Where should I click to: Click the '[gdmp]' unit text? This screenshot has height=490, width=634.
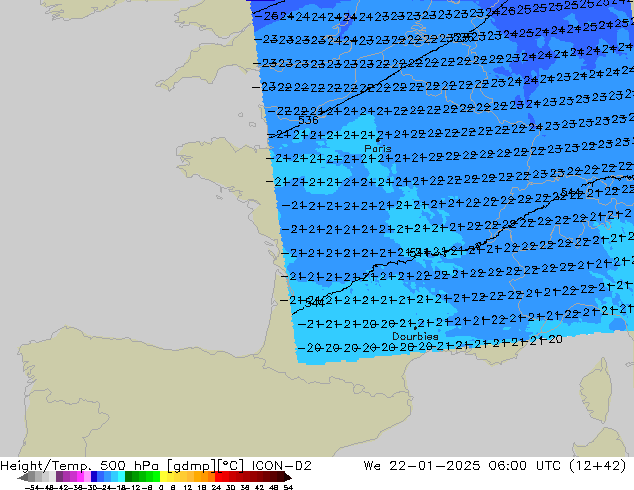(192, 466)
